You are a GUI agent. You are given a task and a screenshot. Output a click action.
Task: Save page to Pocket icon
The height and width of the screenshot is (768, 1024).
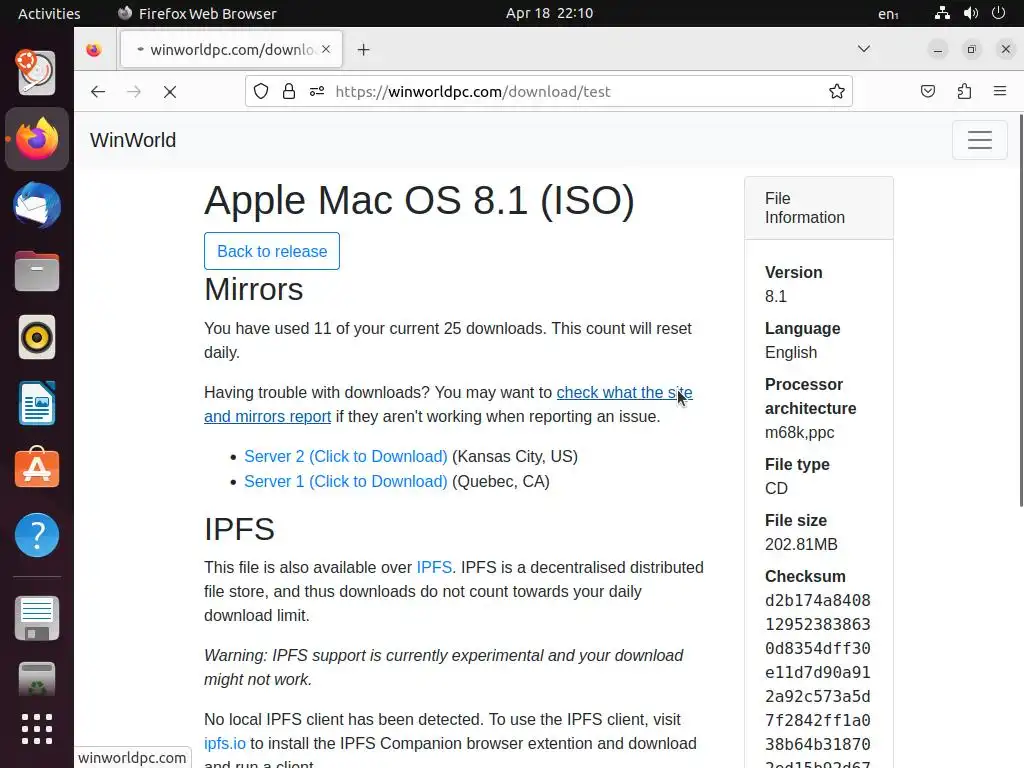tap(928, 91)
